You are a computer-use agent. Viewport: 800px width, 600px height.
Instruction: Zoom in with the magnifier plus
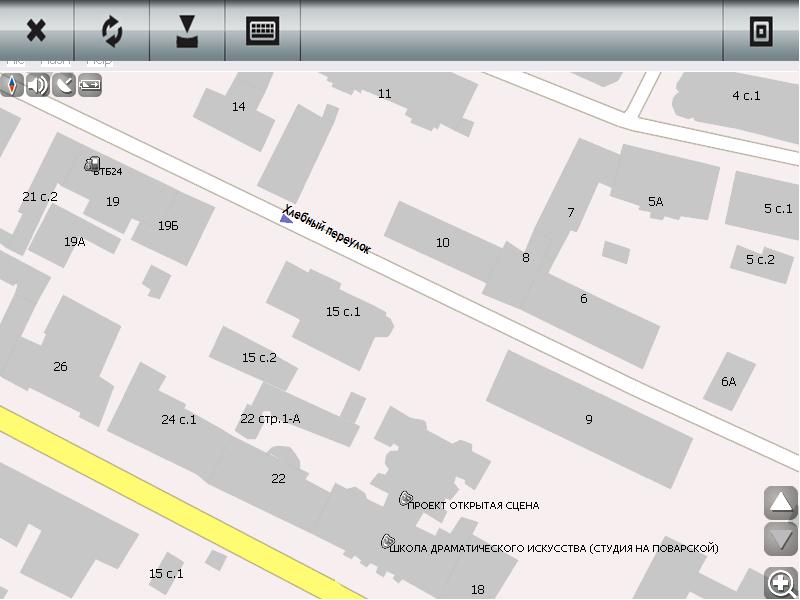pos(781,583)
